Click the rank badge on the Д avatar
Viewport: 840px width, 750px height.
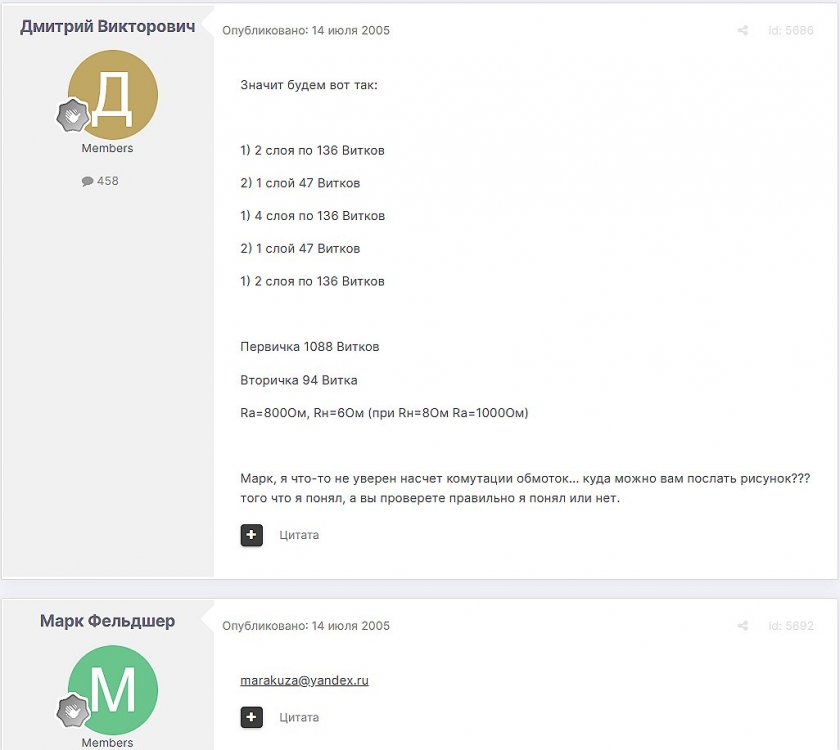coord(70,117)
